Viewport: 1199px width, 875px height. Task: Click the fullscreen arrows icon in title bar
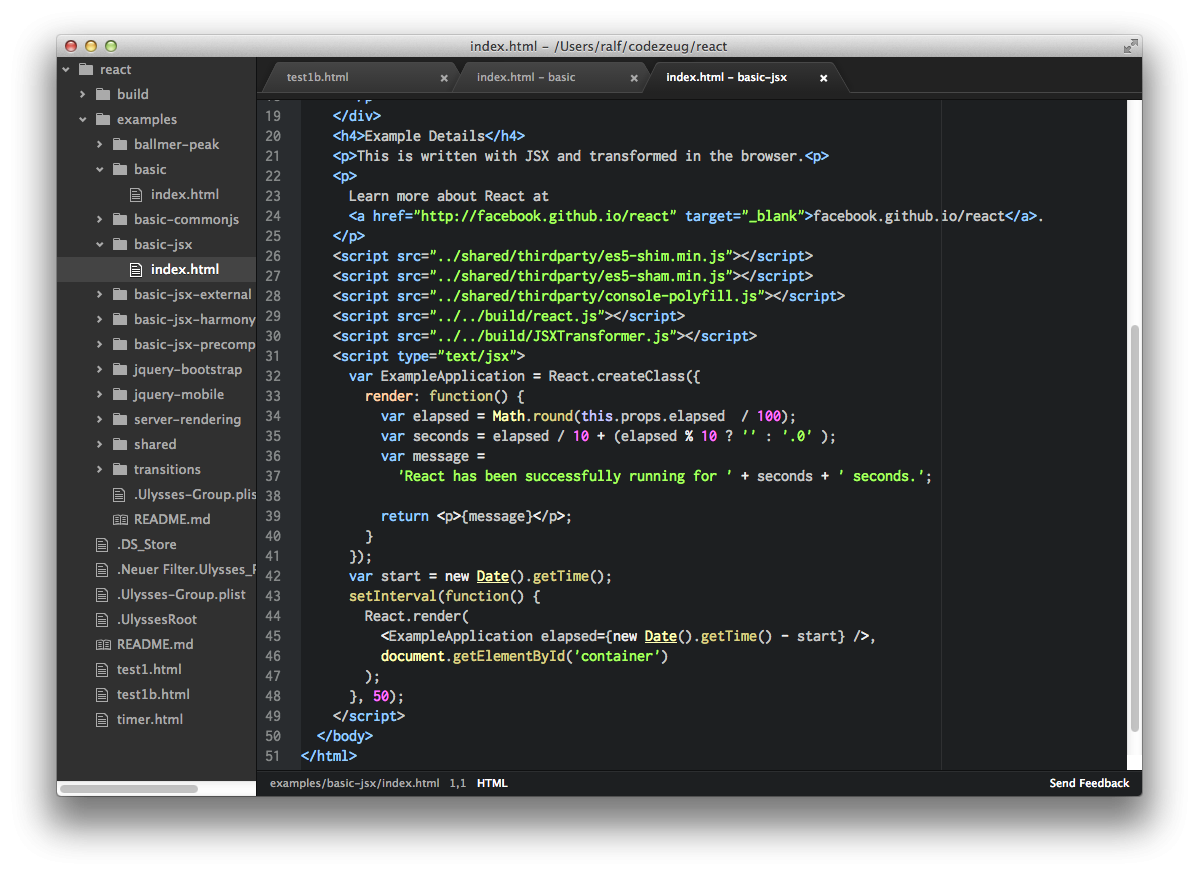pyautogui.click(x=1130, y=46)
